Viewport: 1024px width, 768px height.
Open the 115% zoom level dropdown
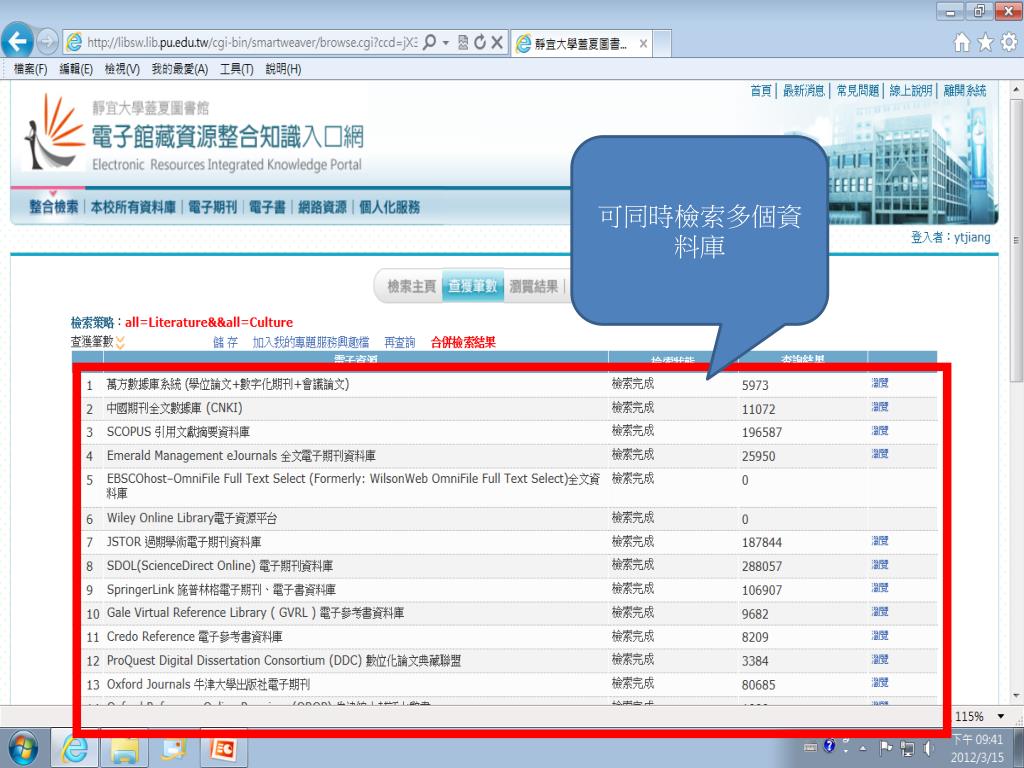pyautogui.click(x=1000, y=716)
